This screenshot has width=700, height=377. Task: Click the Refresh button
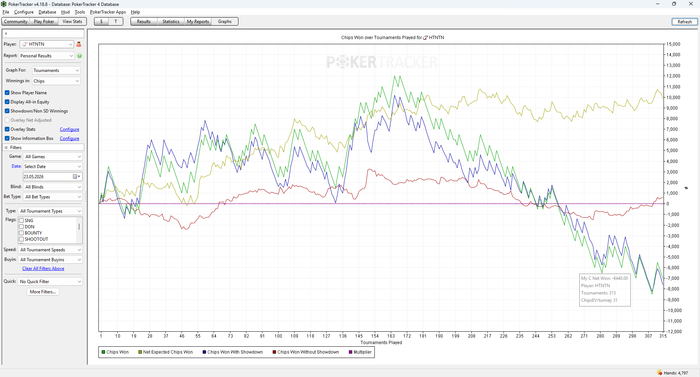point(684,21)
